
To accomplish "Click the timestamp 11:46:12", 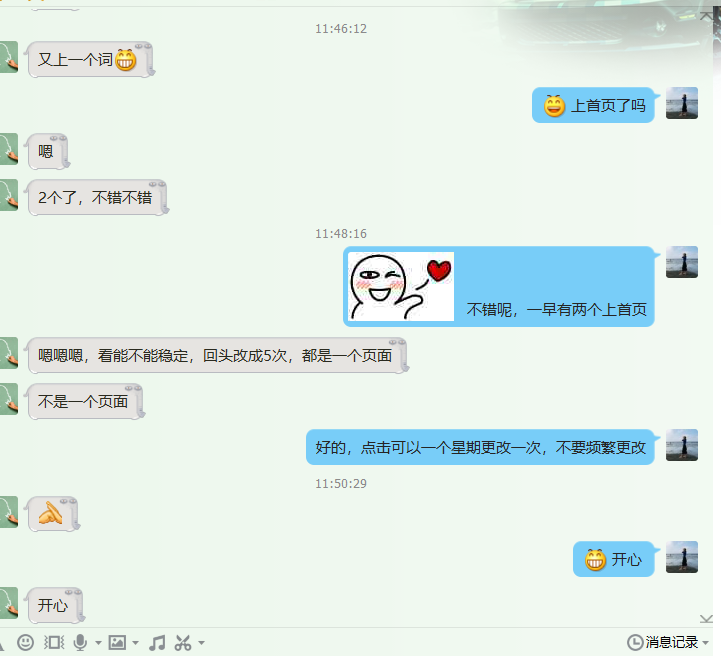I will point(341,29).
